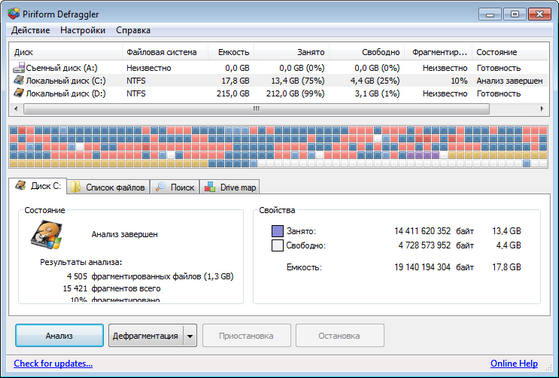The image size is (559, 378).
Task: Switch to the Список файлов tab
Action: [x=108, y=187]
